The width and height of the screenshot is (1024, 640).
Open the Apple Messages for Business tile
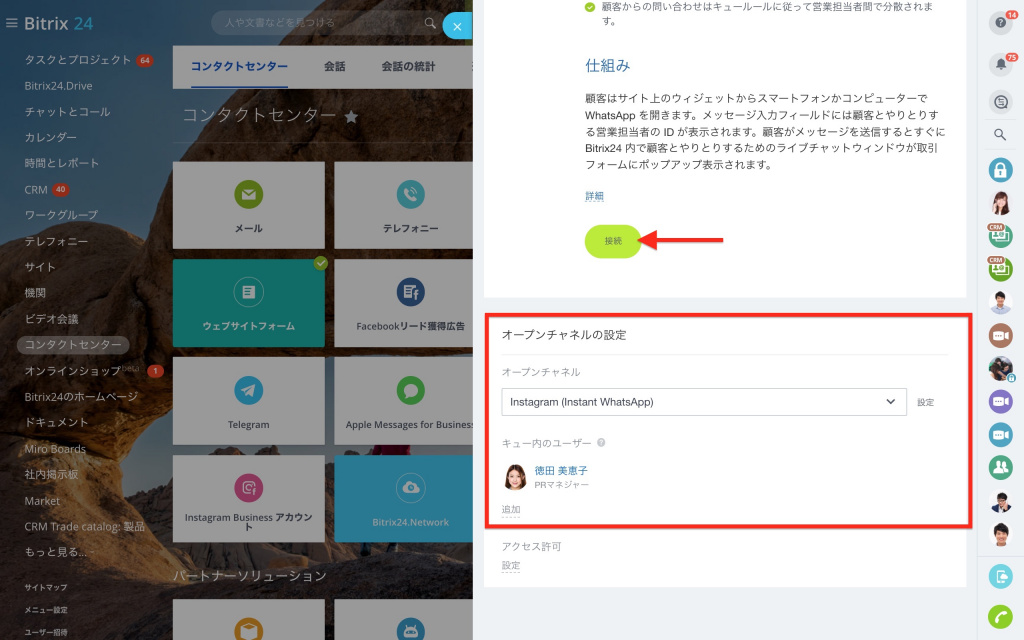coord(404,401)
